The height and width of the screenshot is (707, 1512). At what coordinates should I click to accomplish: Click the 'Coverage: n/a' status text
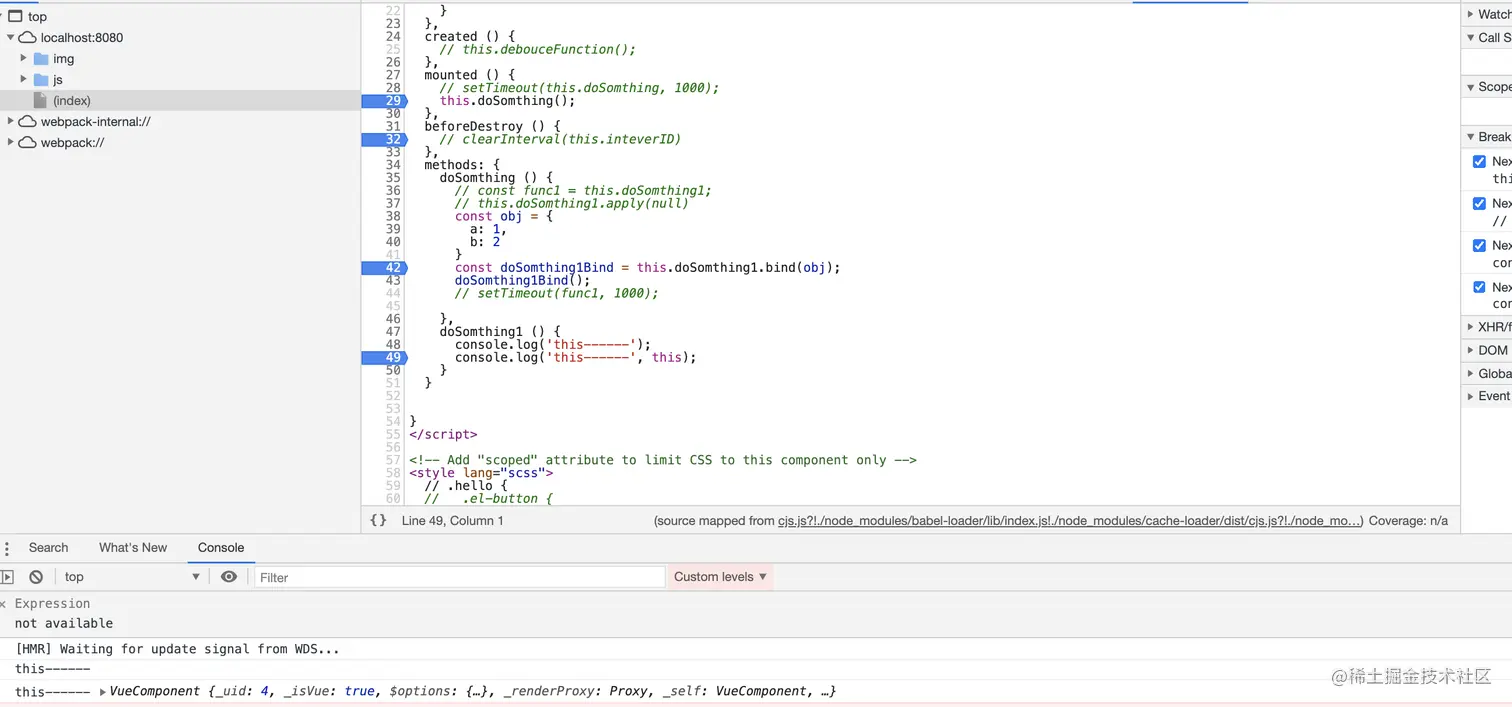pyautogui.click(x=1408, y=521)
